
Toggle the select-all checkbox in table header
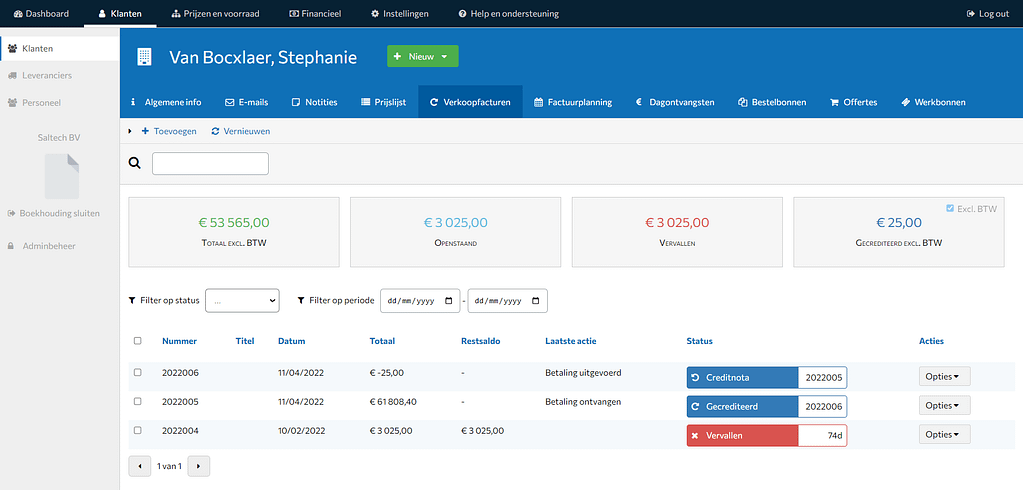pyautogui.click(x=137, y=341)
